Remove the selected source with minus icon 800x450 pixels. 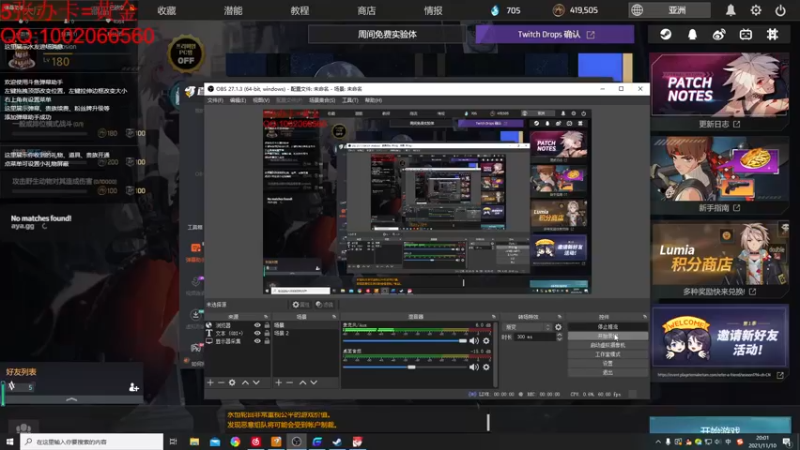coord(221,382)
